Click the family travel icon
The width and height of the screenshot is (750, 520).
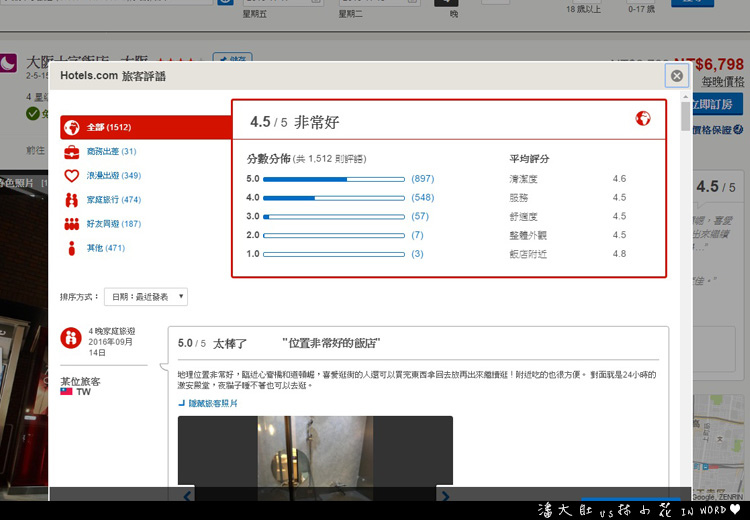click(72, 200)
